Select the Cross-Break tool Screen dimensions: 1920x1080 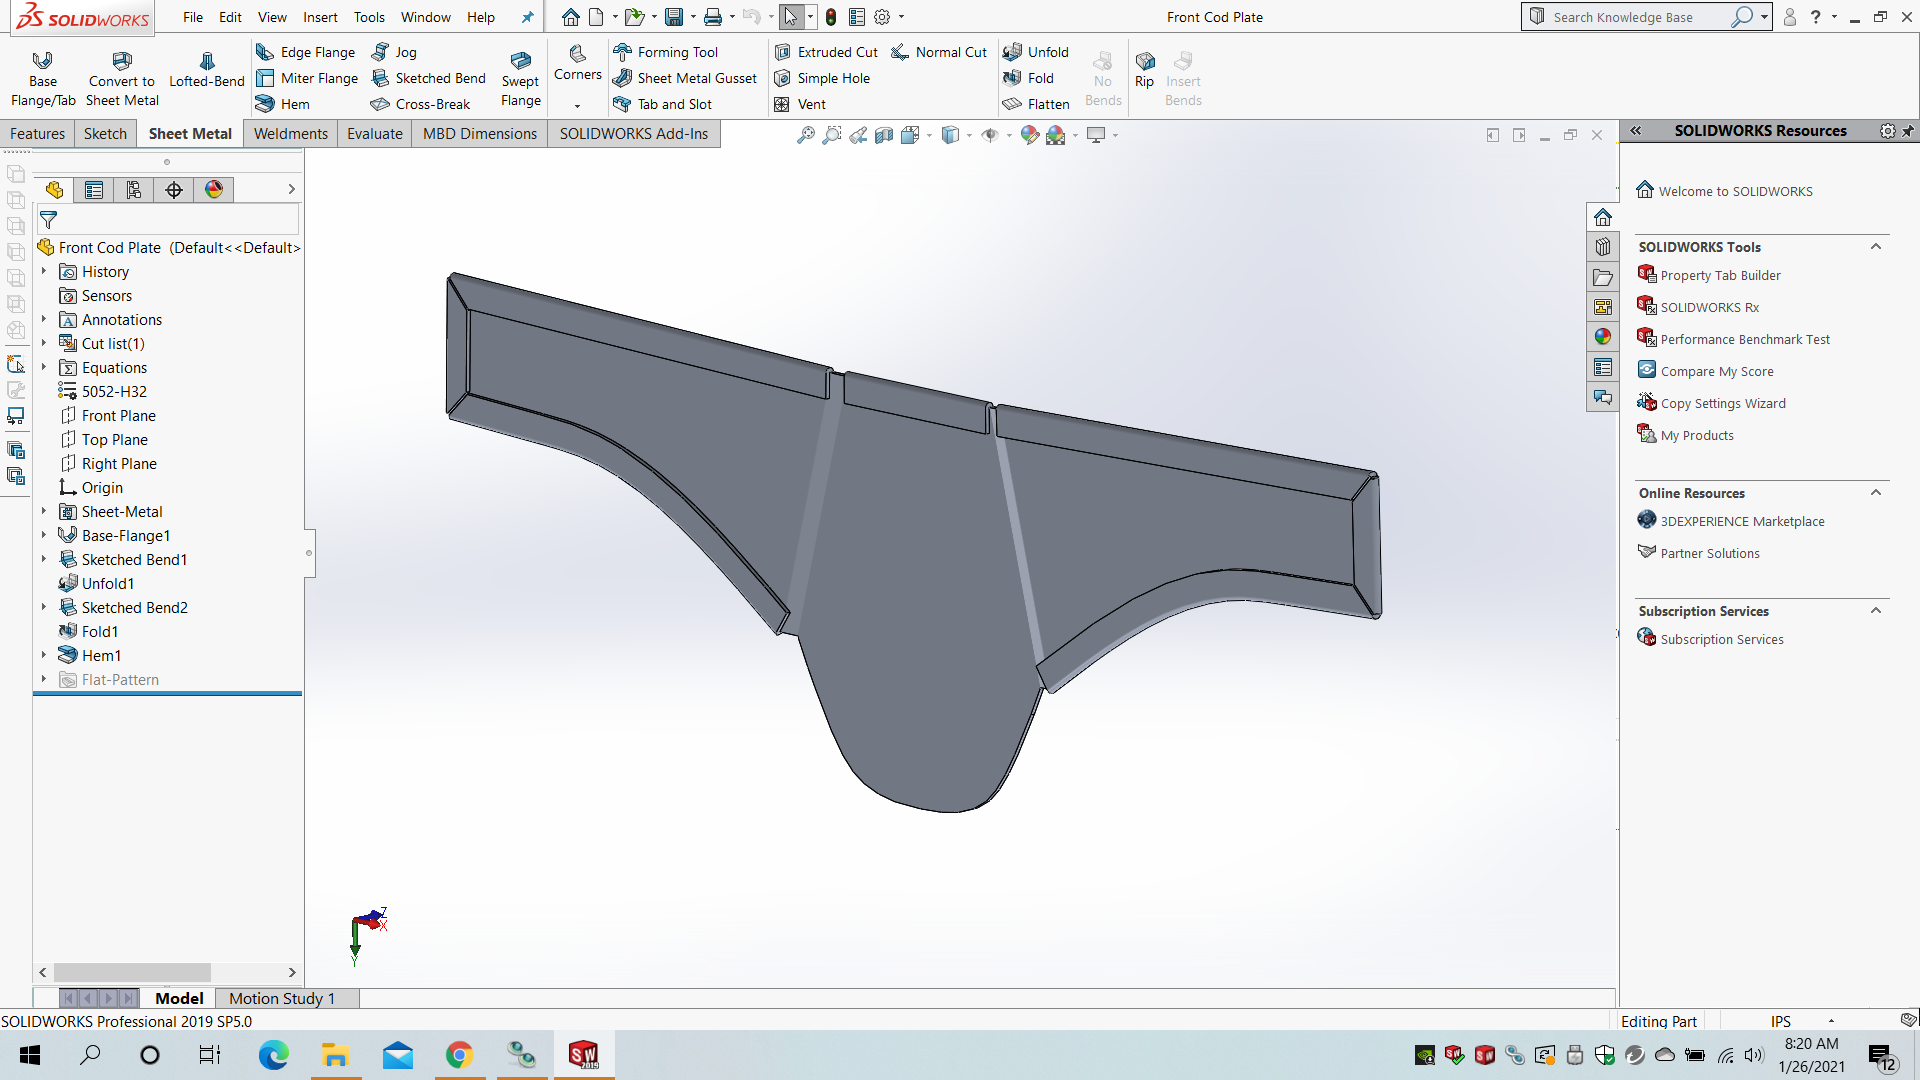point(420,104)
